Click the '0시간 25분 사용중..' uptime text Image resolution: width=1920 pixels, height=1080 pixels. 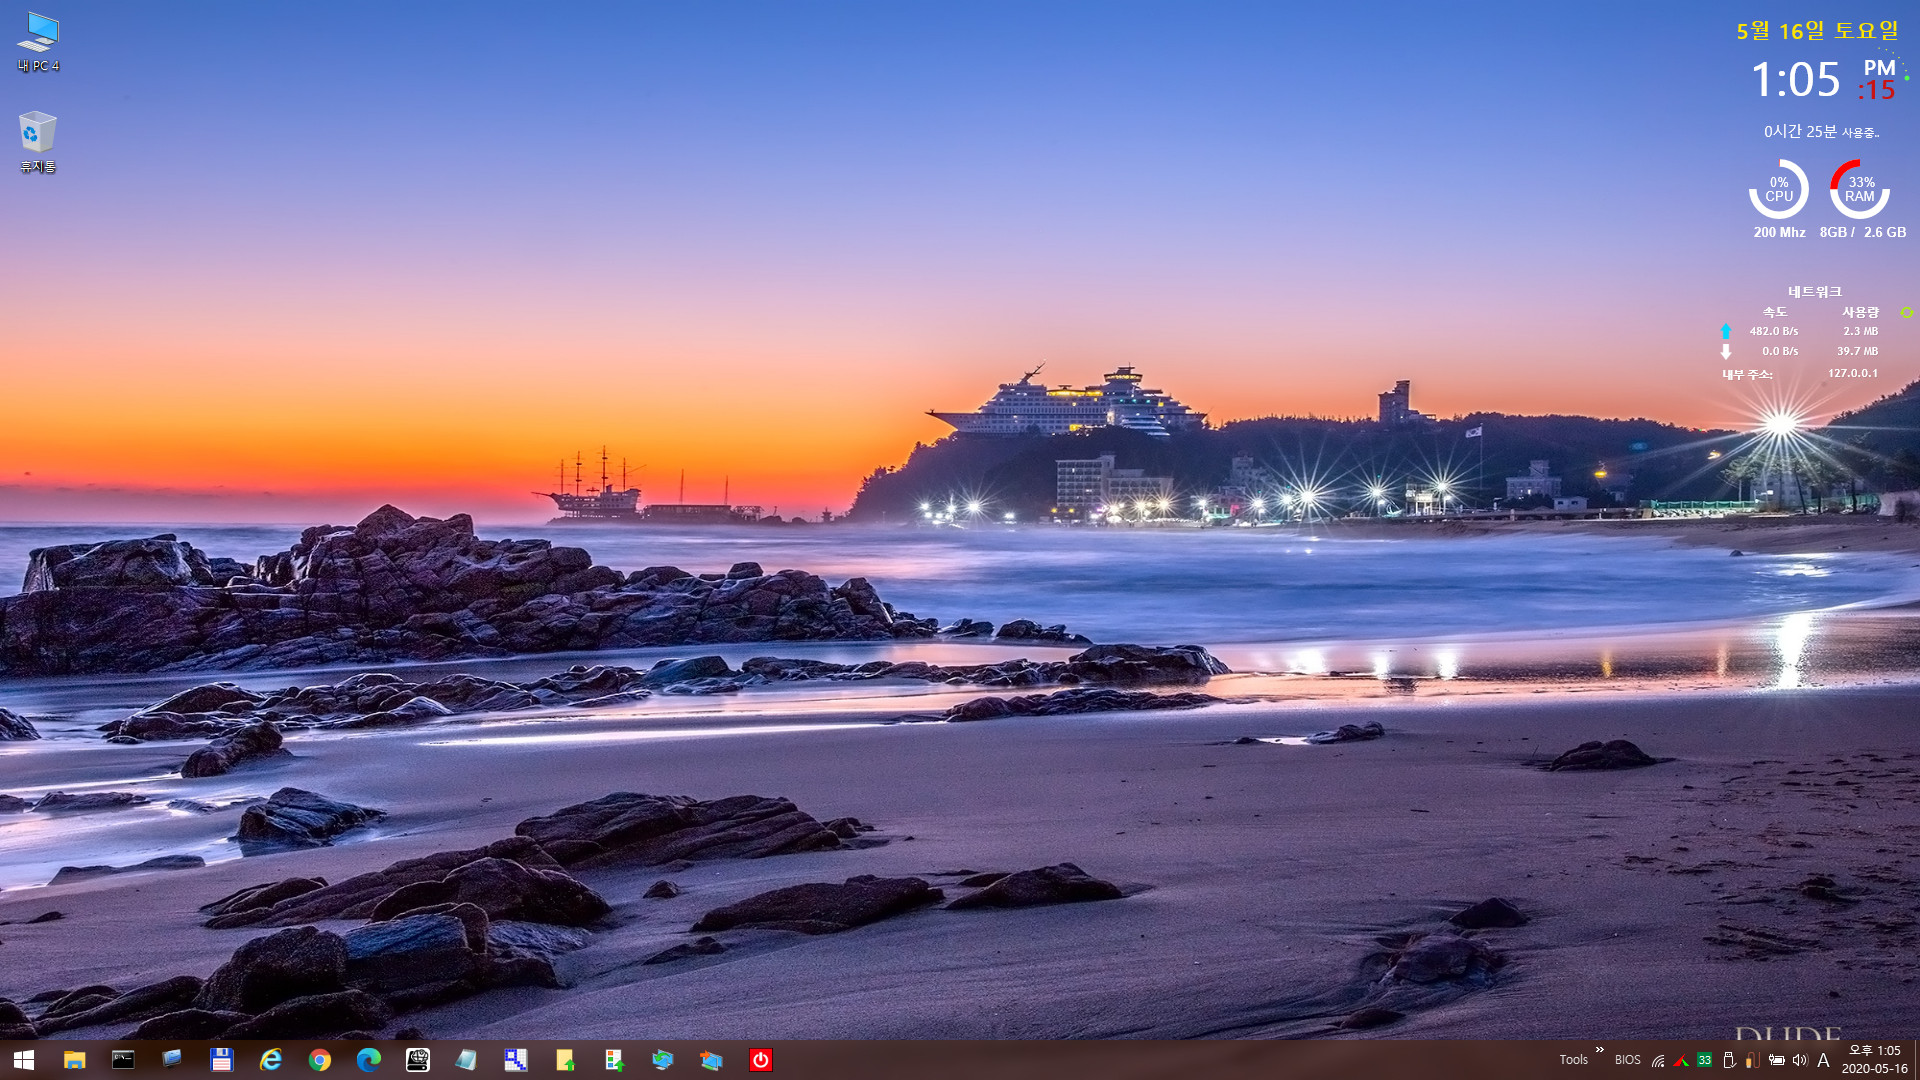[x=1821, y=132]
